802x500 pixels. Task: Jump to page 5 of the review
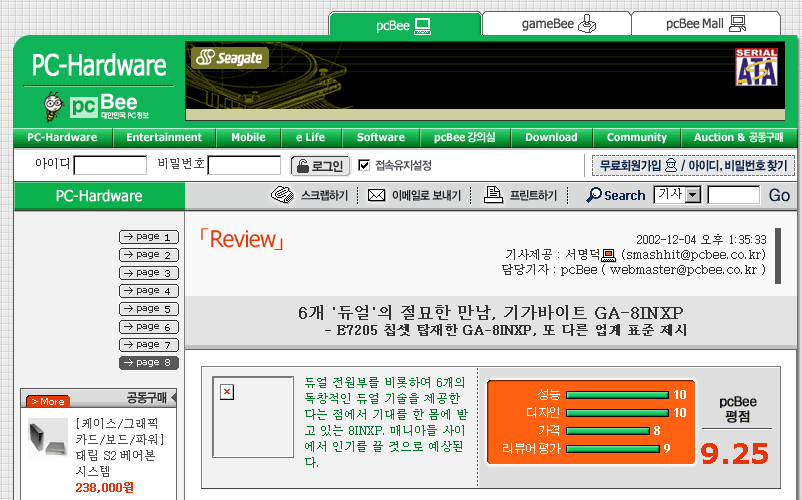[x=148, y=309]
